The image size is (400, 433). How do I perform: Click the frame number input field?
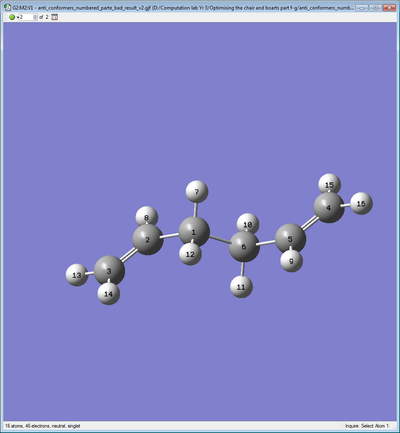26,17
